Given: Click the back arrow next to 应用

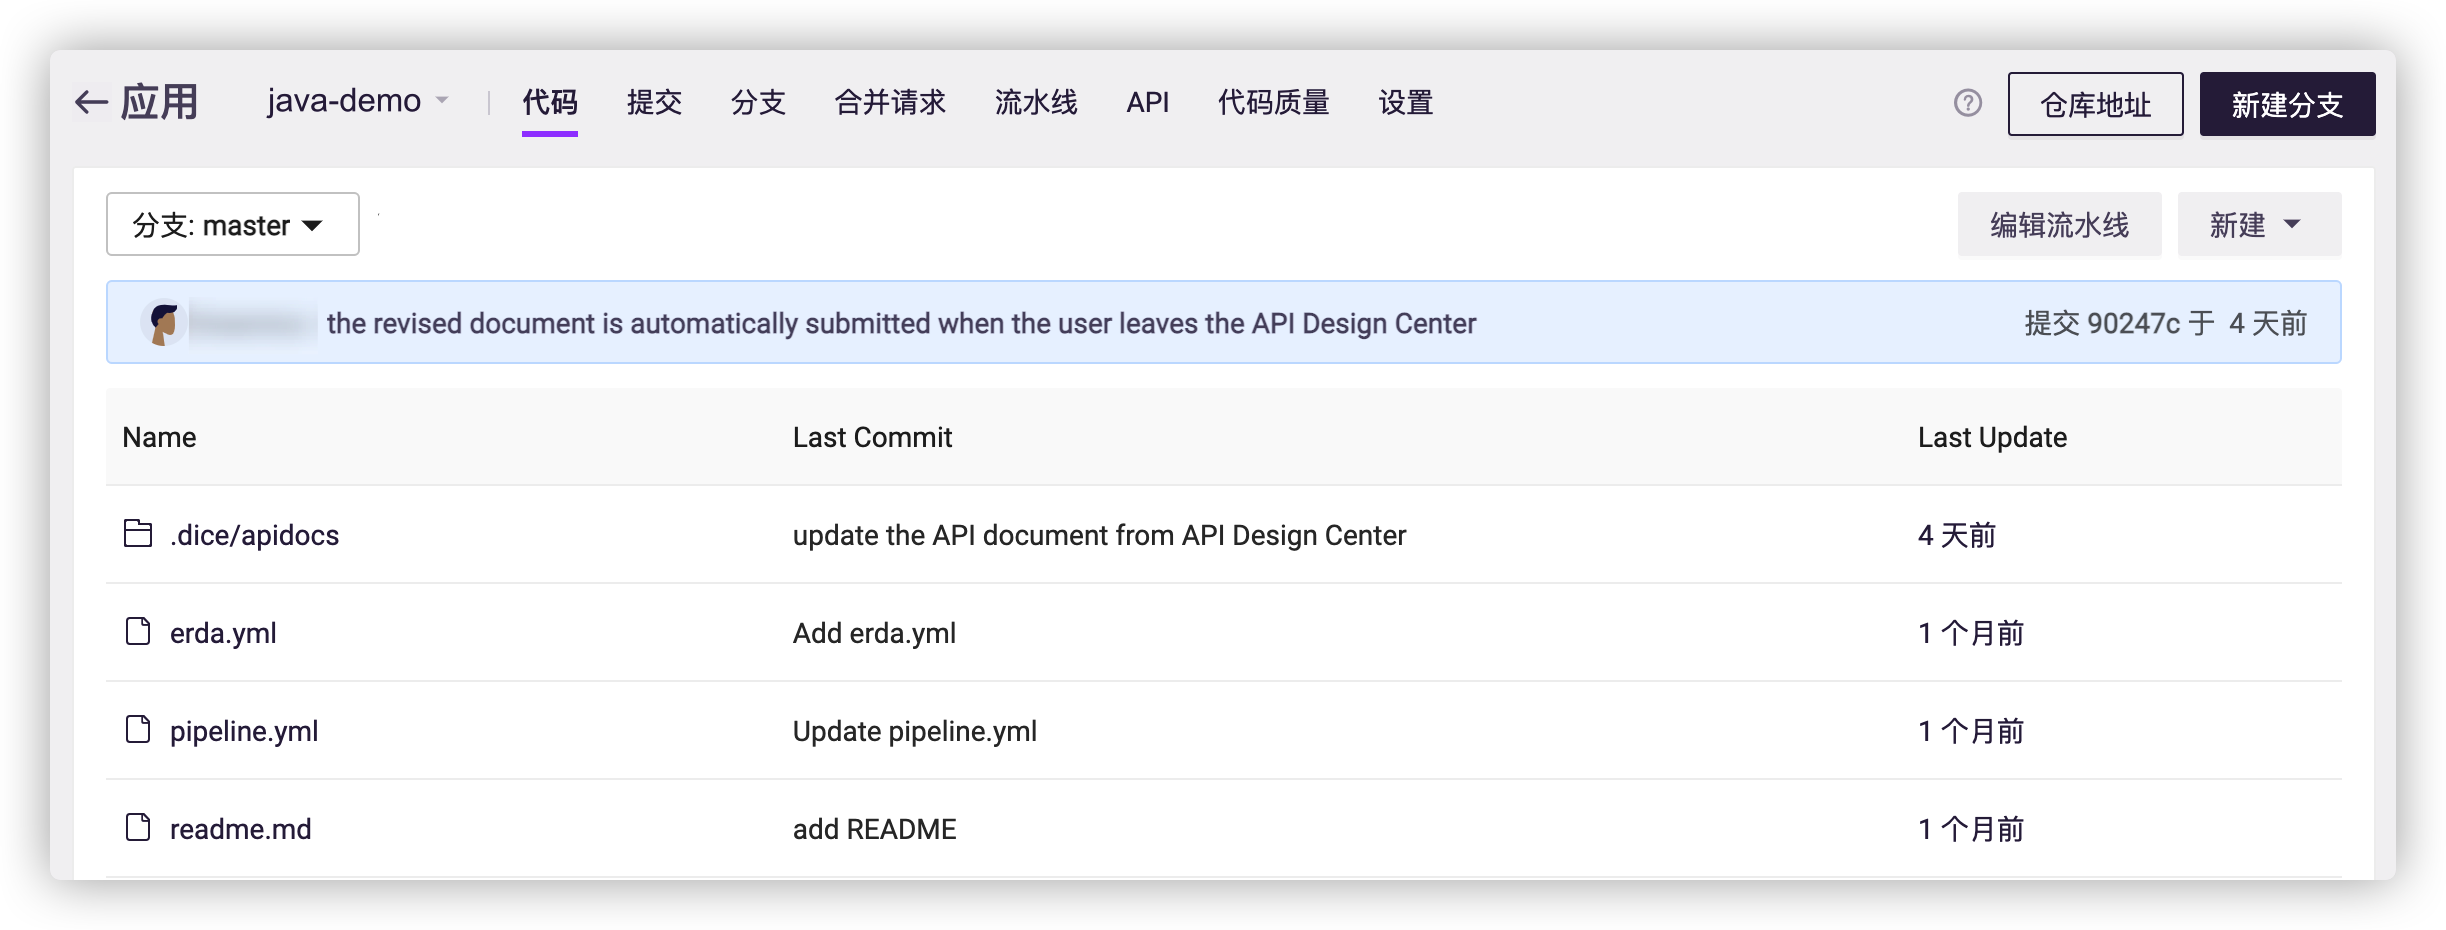Looking at the screenshot, I should (x=92, y=102).
